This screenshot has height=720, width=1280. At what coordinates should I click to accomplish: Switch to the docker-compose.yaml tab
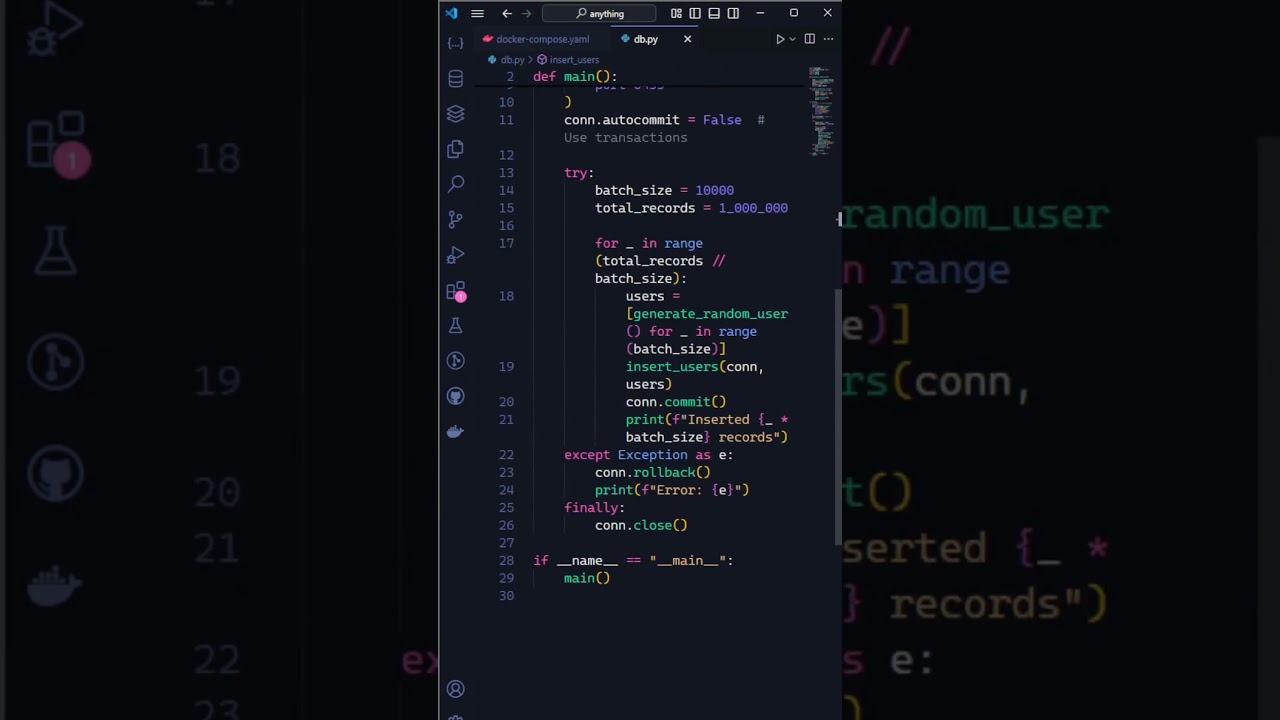click(536, 39)
